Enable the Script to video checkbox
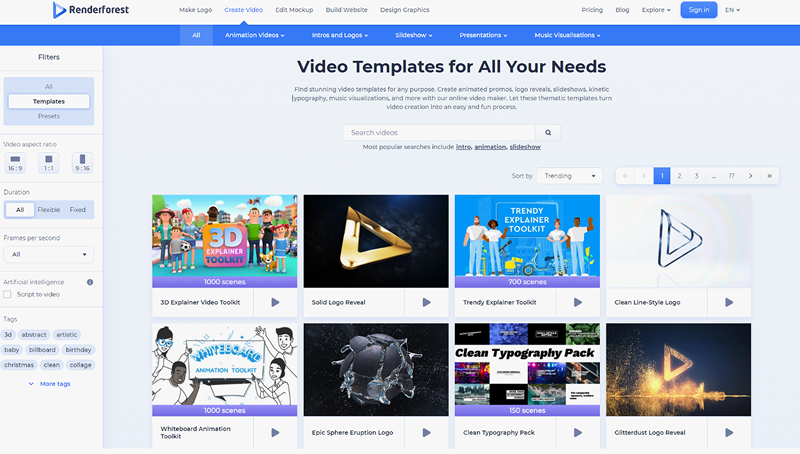 (x=8, y=294)
